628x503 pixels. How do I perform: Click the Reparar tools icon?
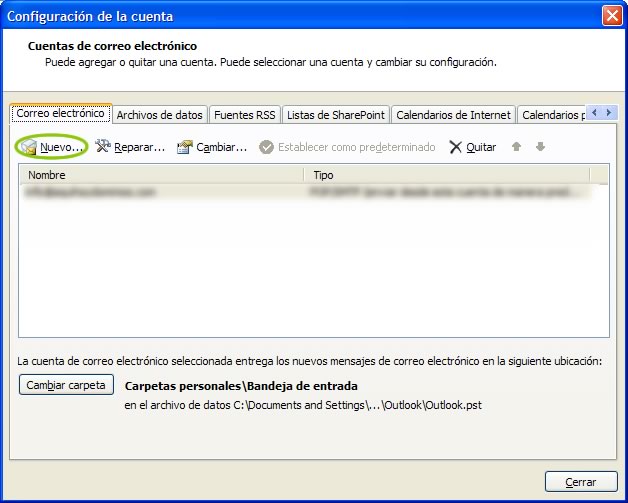(x=103, y=147)
